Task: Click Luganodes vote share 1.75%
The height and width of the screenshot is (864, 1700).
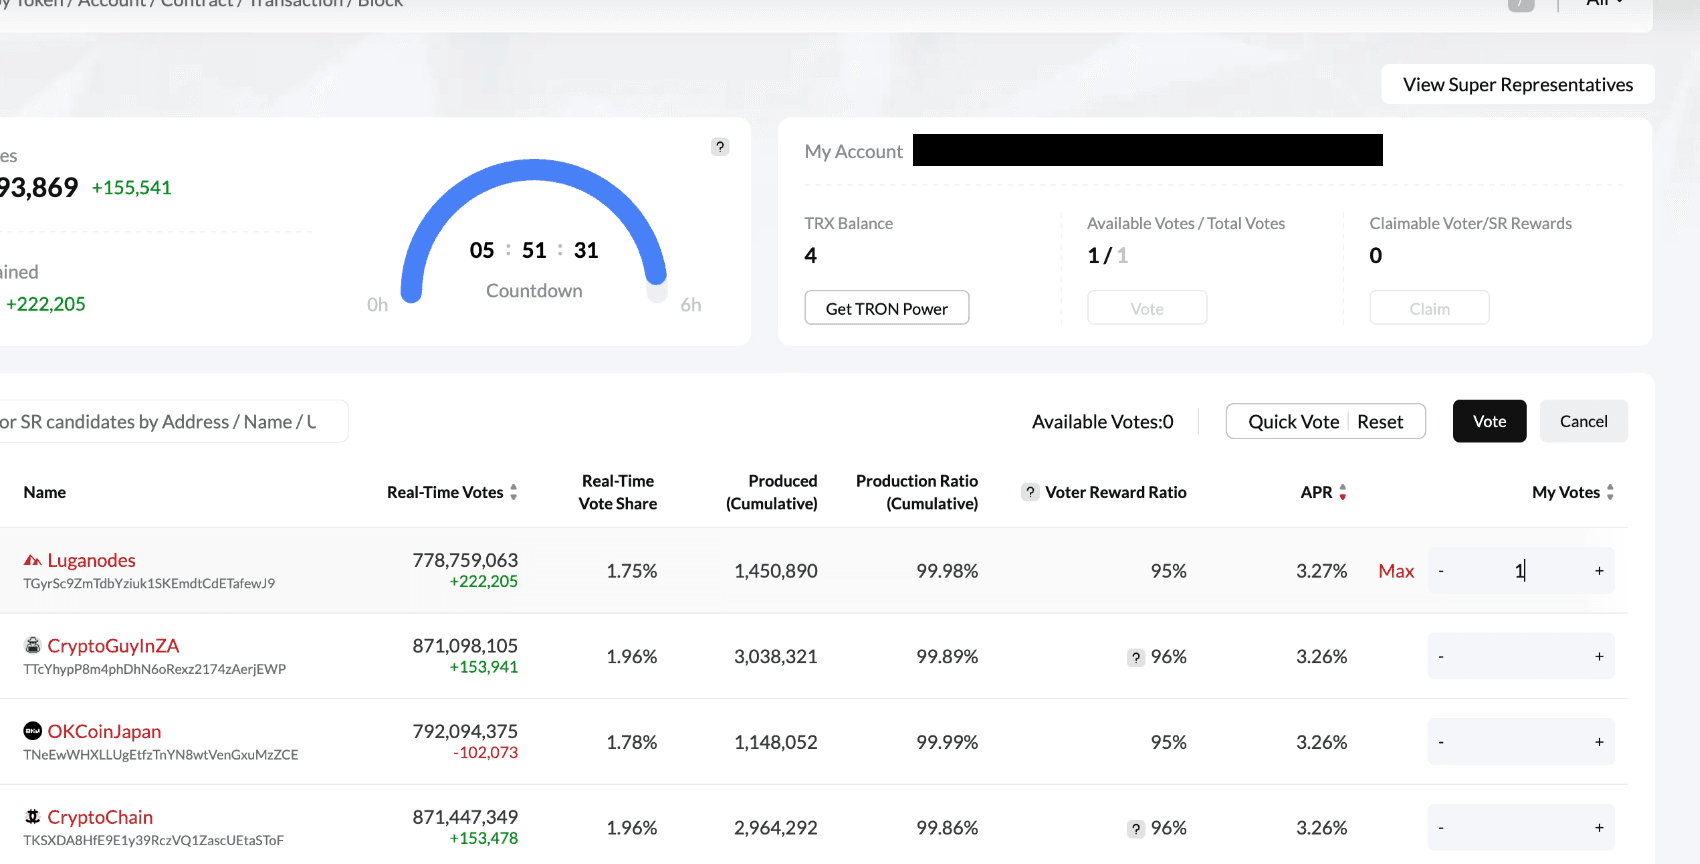Action: click(632, 571)
